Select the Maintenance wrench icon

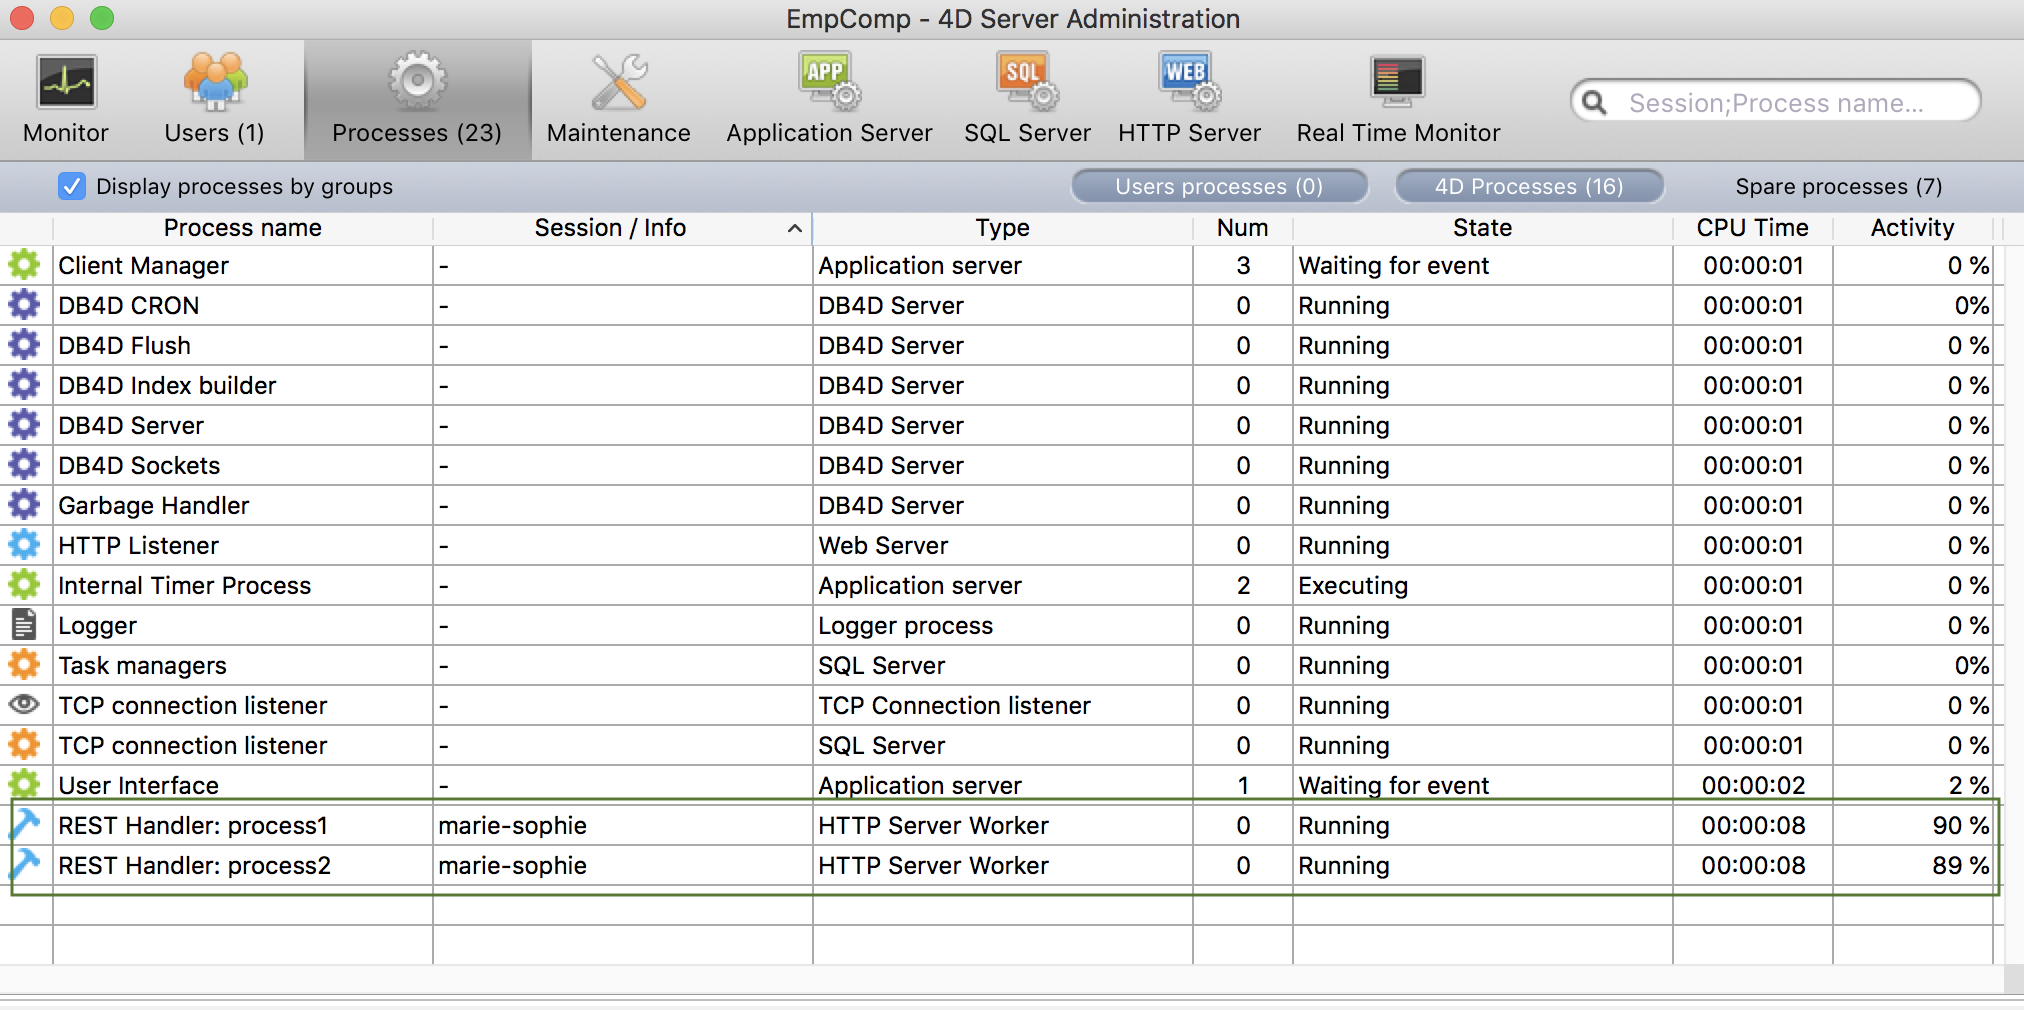pyautogui.click(x=618, y=82)
